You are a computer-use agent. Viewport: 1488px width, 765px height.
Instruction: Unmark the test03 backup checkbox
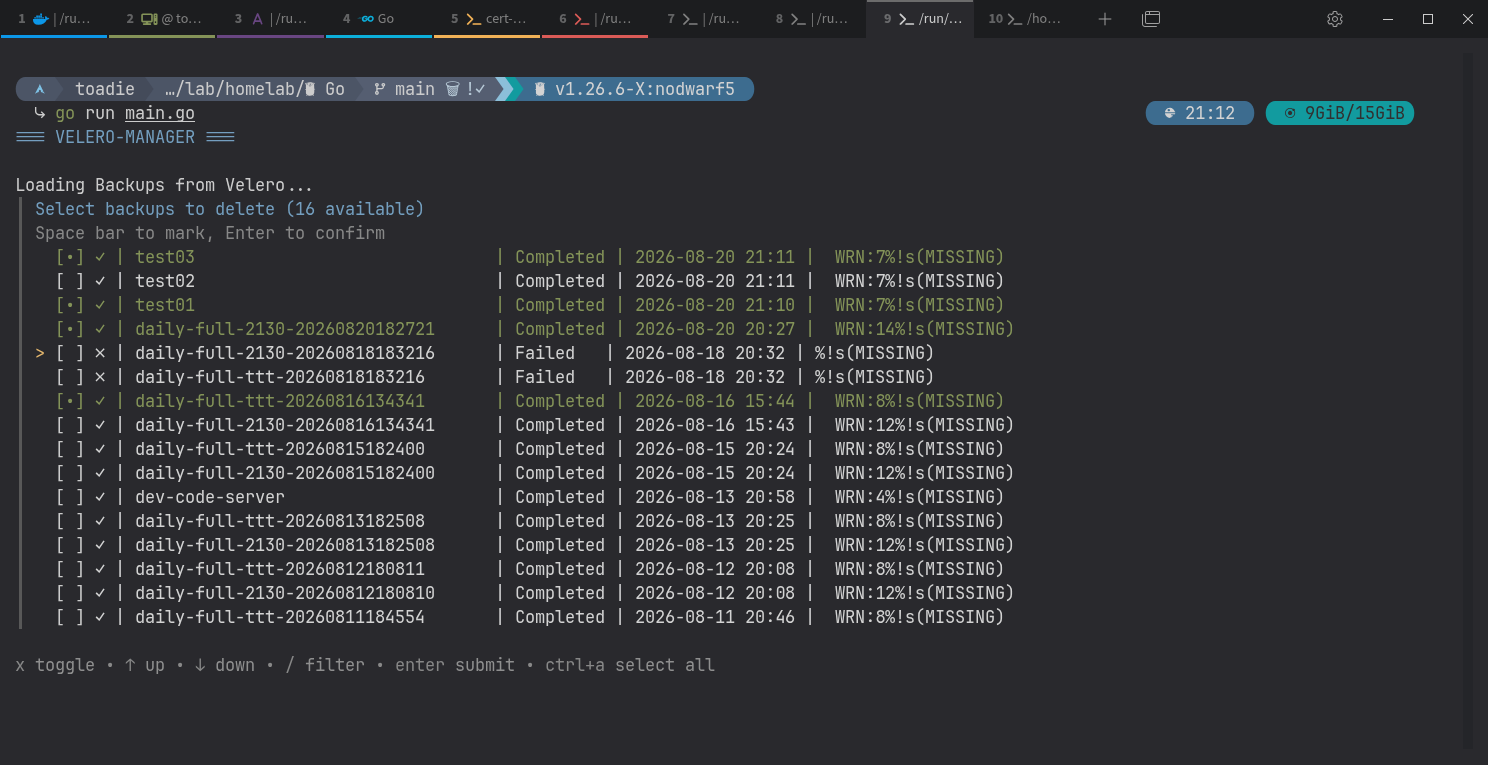70,257
